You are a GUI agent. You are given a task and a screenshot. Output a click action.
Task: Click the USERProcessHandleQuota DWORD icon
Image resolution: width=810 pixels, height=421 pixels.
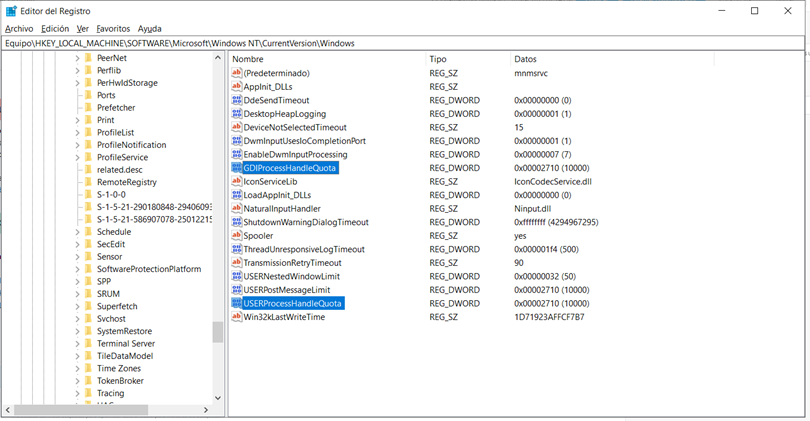(237, 303)
